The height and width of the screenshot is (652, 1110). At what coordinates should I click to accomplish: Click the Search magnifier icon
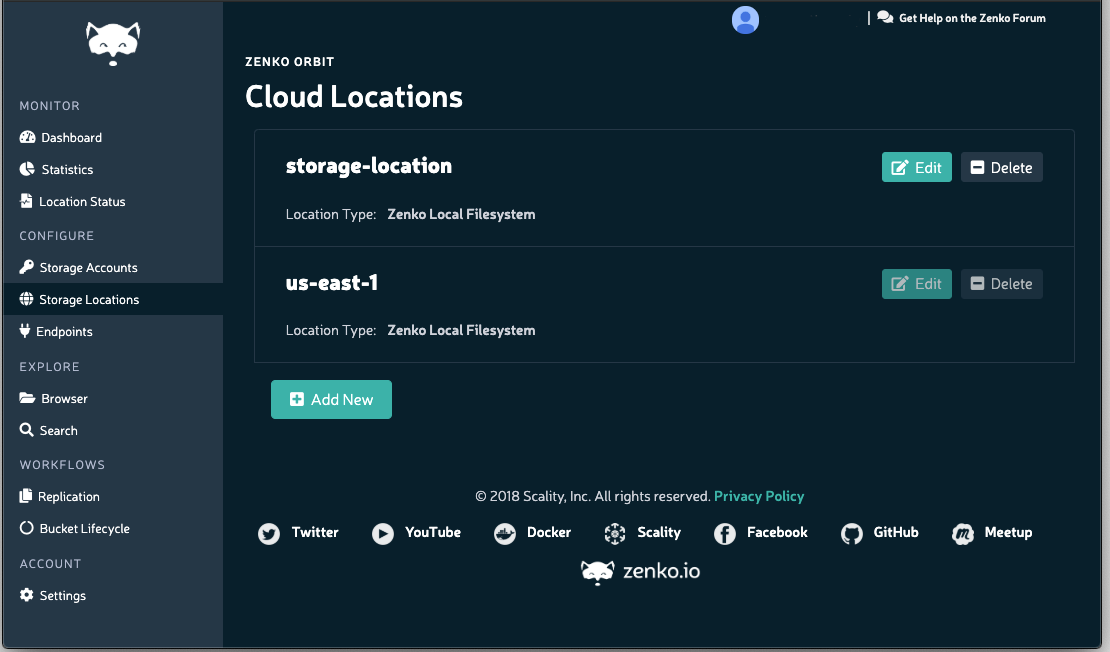click(26, 430)
